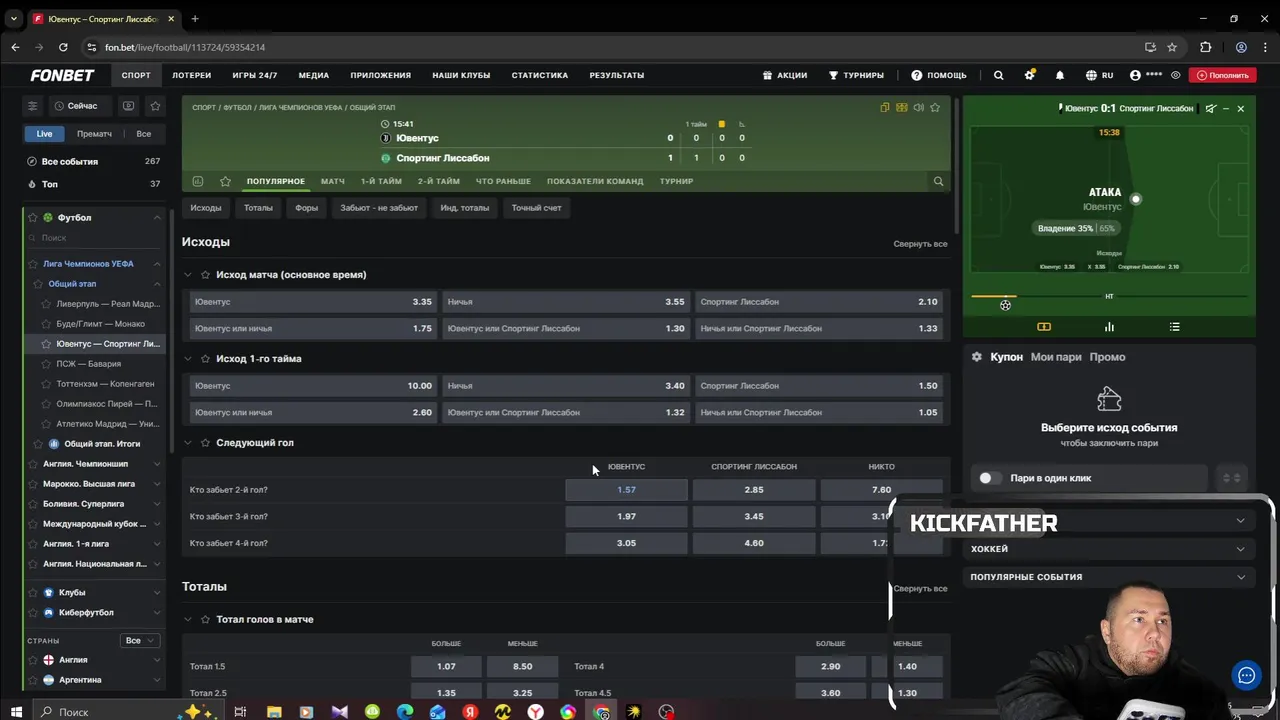Switch to 1-й тайм tab

[381, 181]
